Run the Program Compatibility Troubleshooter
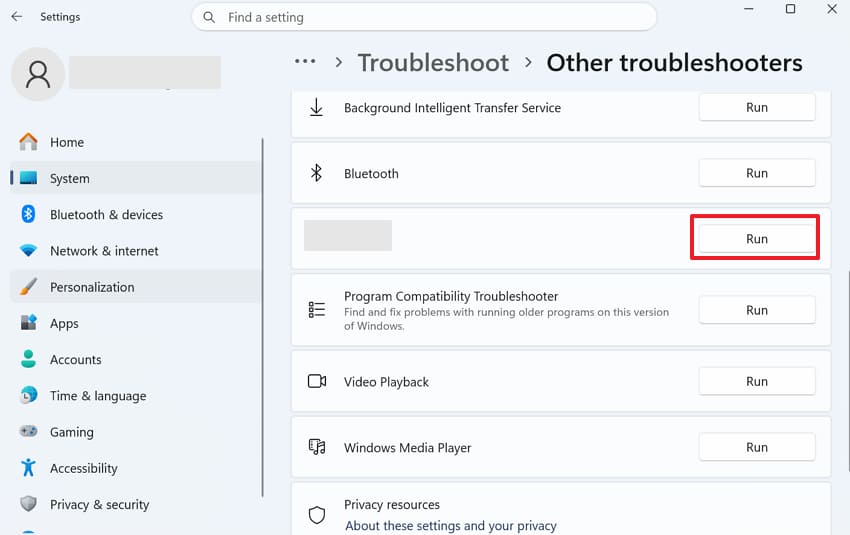The image size is (850, 535). pos(757,310)
